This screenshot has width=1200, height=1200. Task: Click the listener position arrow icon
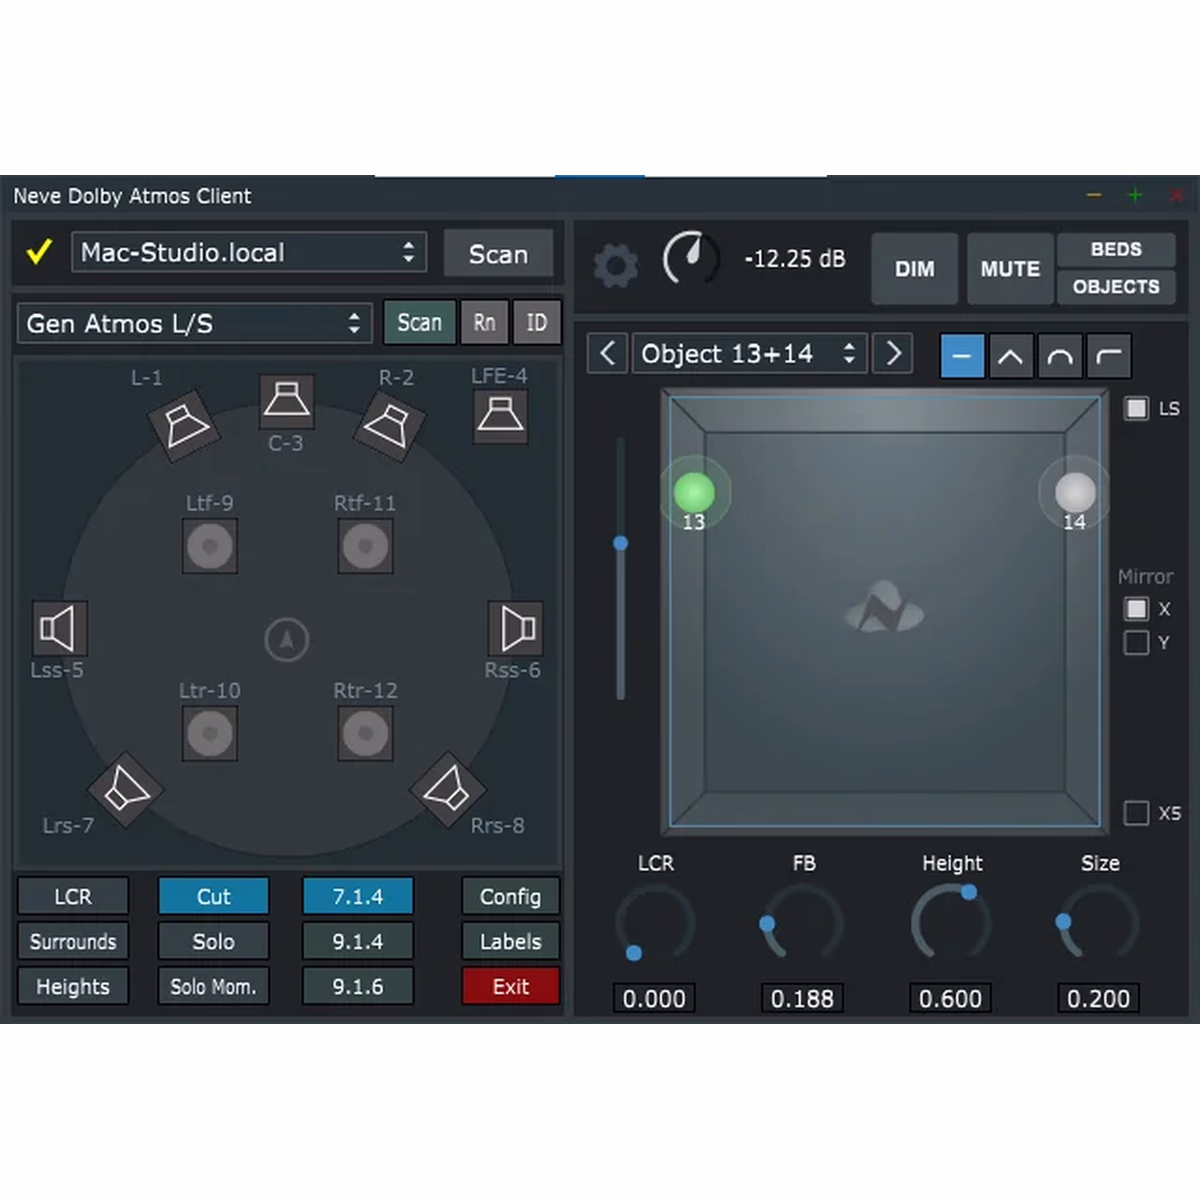coord(287,640)
